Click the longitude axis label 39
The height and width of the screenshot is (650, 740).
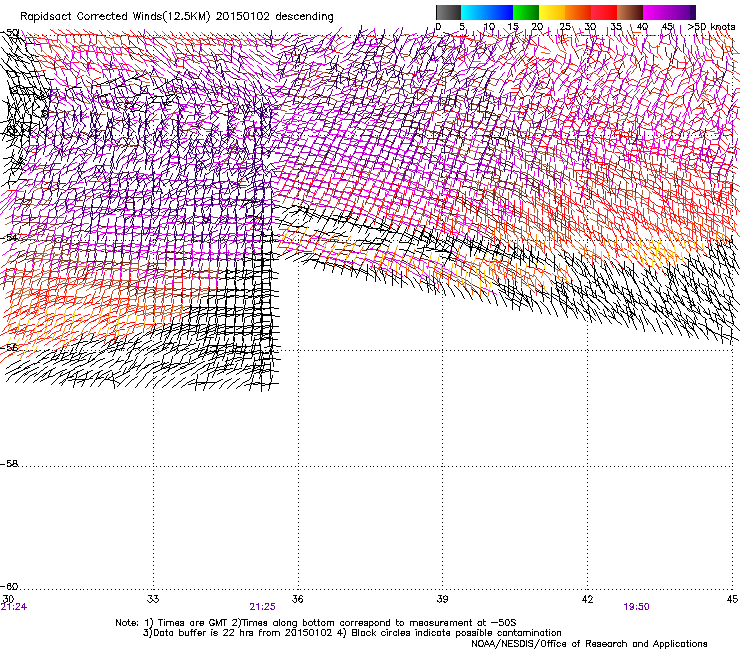442,599
